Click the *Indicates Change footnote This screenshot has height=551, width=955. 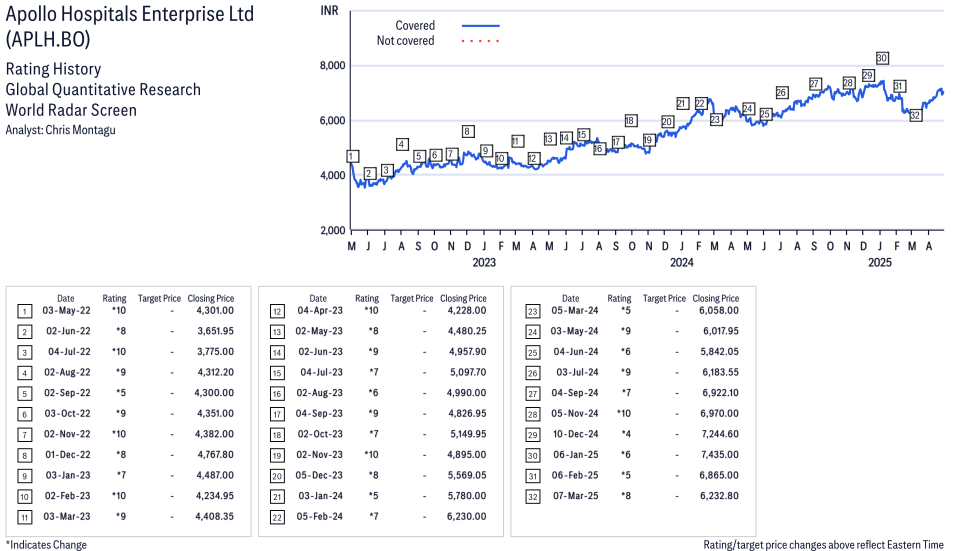[x=46, y=544]
